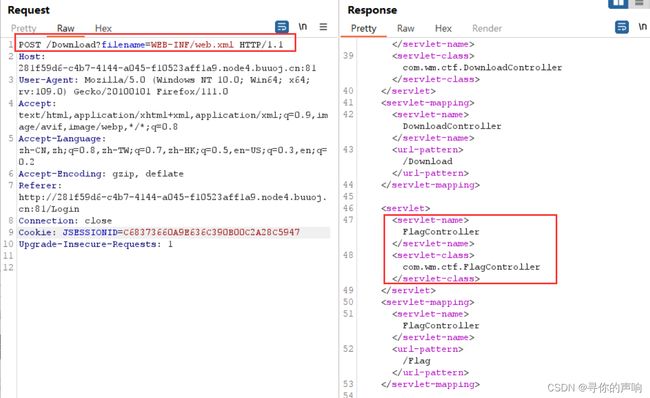Screen dimensions: 650x398
Task: Click com.wm.ctf.FlagController class text
Action: click(471, 267)
